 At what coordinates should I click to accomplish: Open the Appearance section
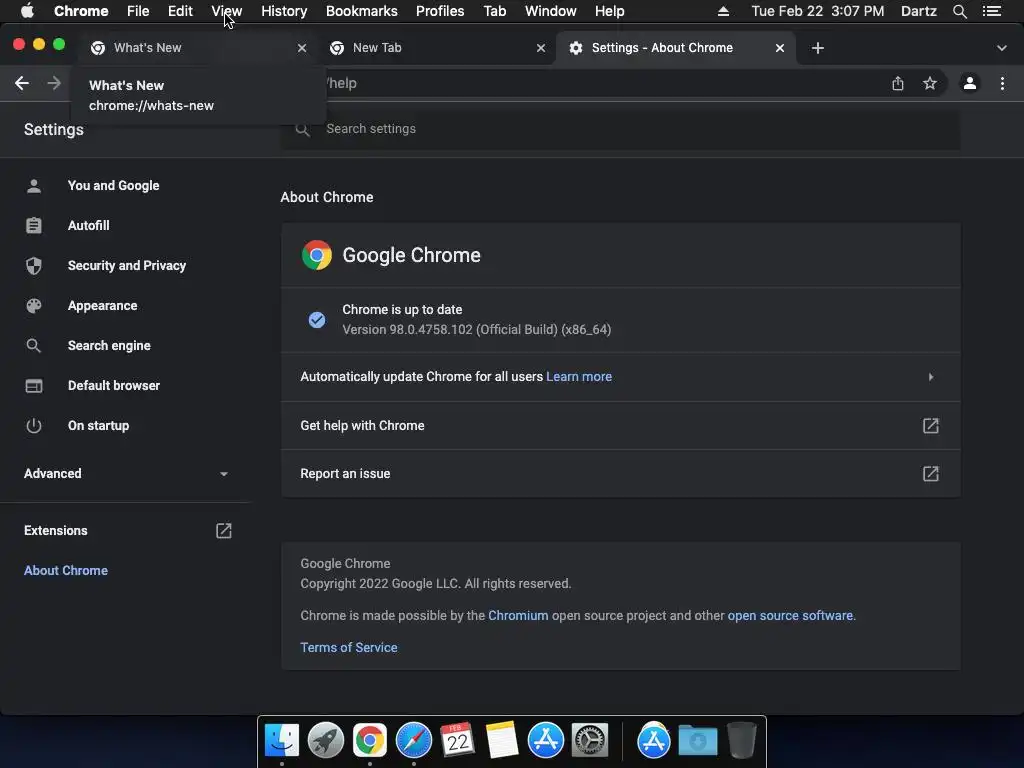click(103, 306)
